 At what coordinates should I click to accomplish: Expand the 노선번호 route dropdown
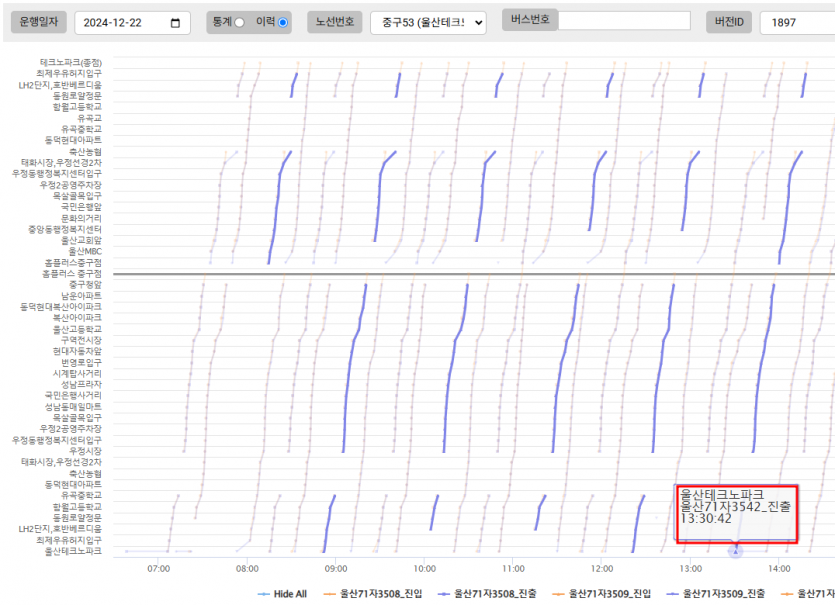tap(428, 23)
